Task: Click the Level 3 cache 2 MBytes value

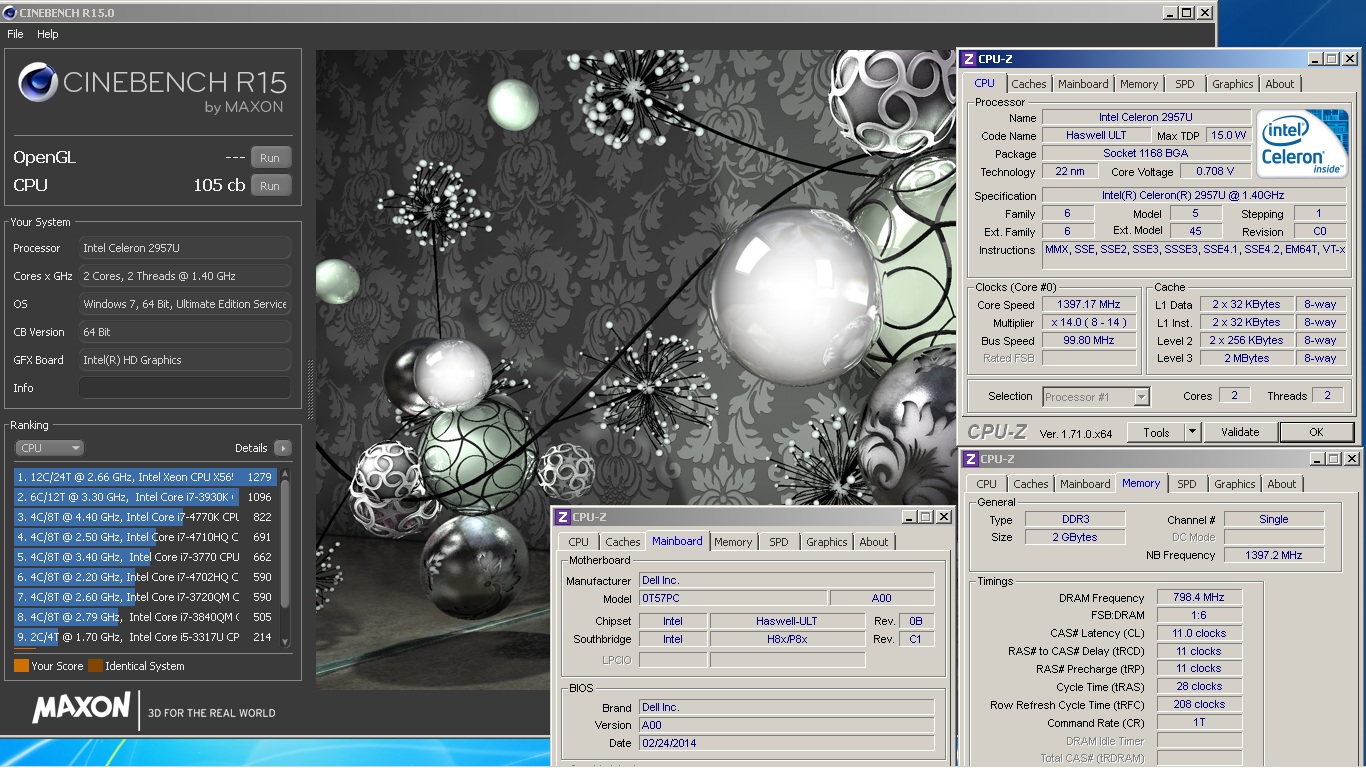Action: (1246, 358)
